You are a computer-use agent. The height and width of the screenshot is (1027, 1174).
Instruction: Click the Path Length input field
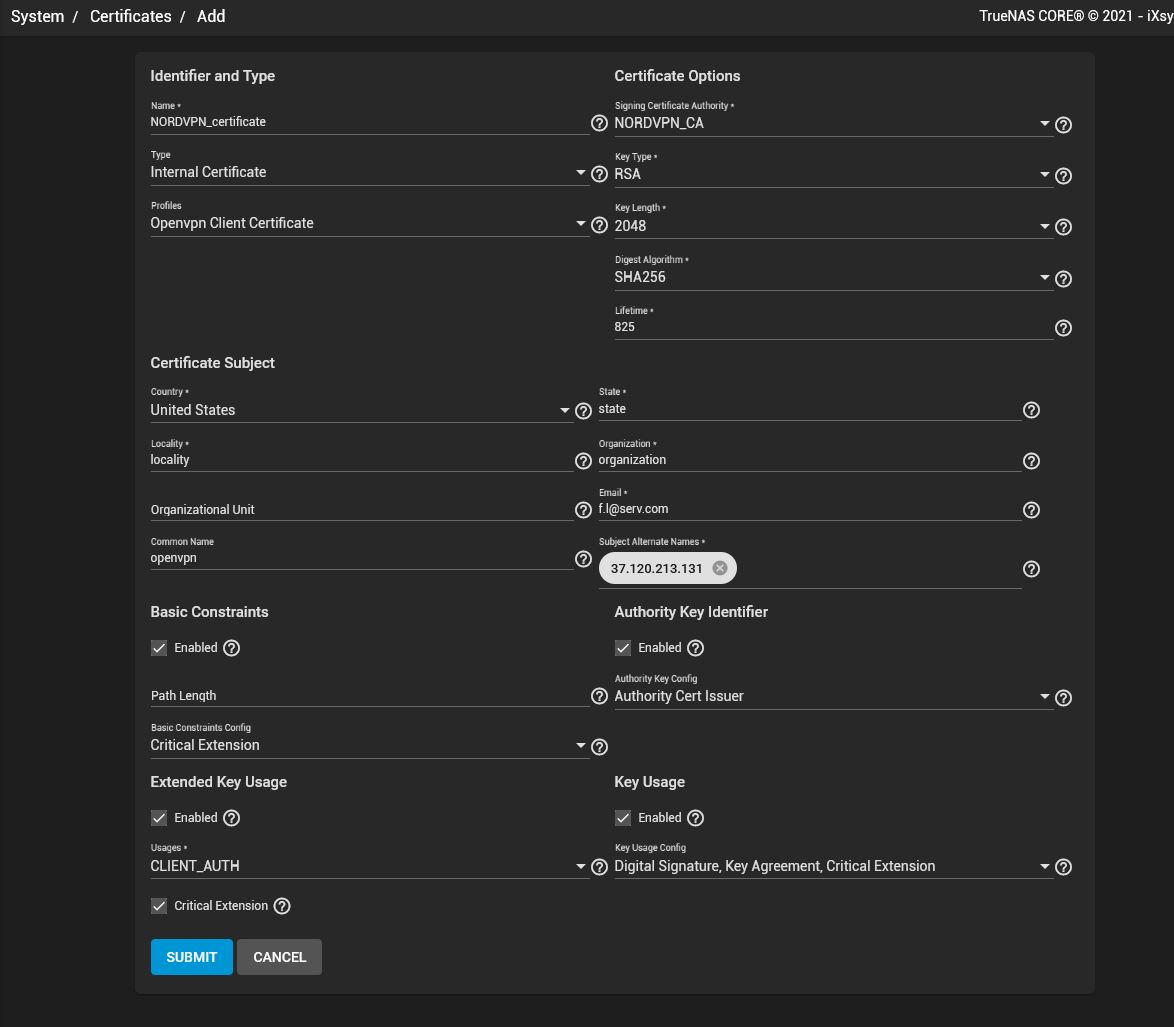(x=369, y=696)
